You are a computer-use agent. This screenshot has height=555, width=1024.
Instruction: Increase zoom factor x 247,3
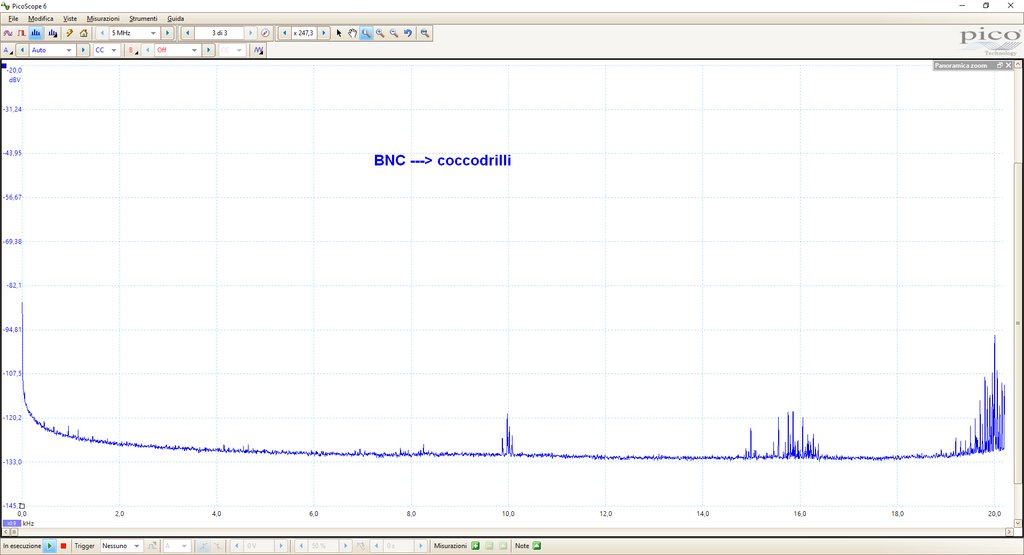(324, 33)
